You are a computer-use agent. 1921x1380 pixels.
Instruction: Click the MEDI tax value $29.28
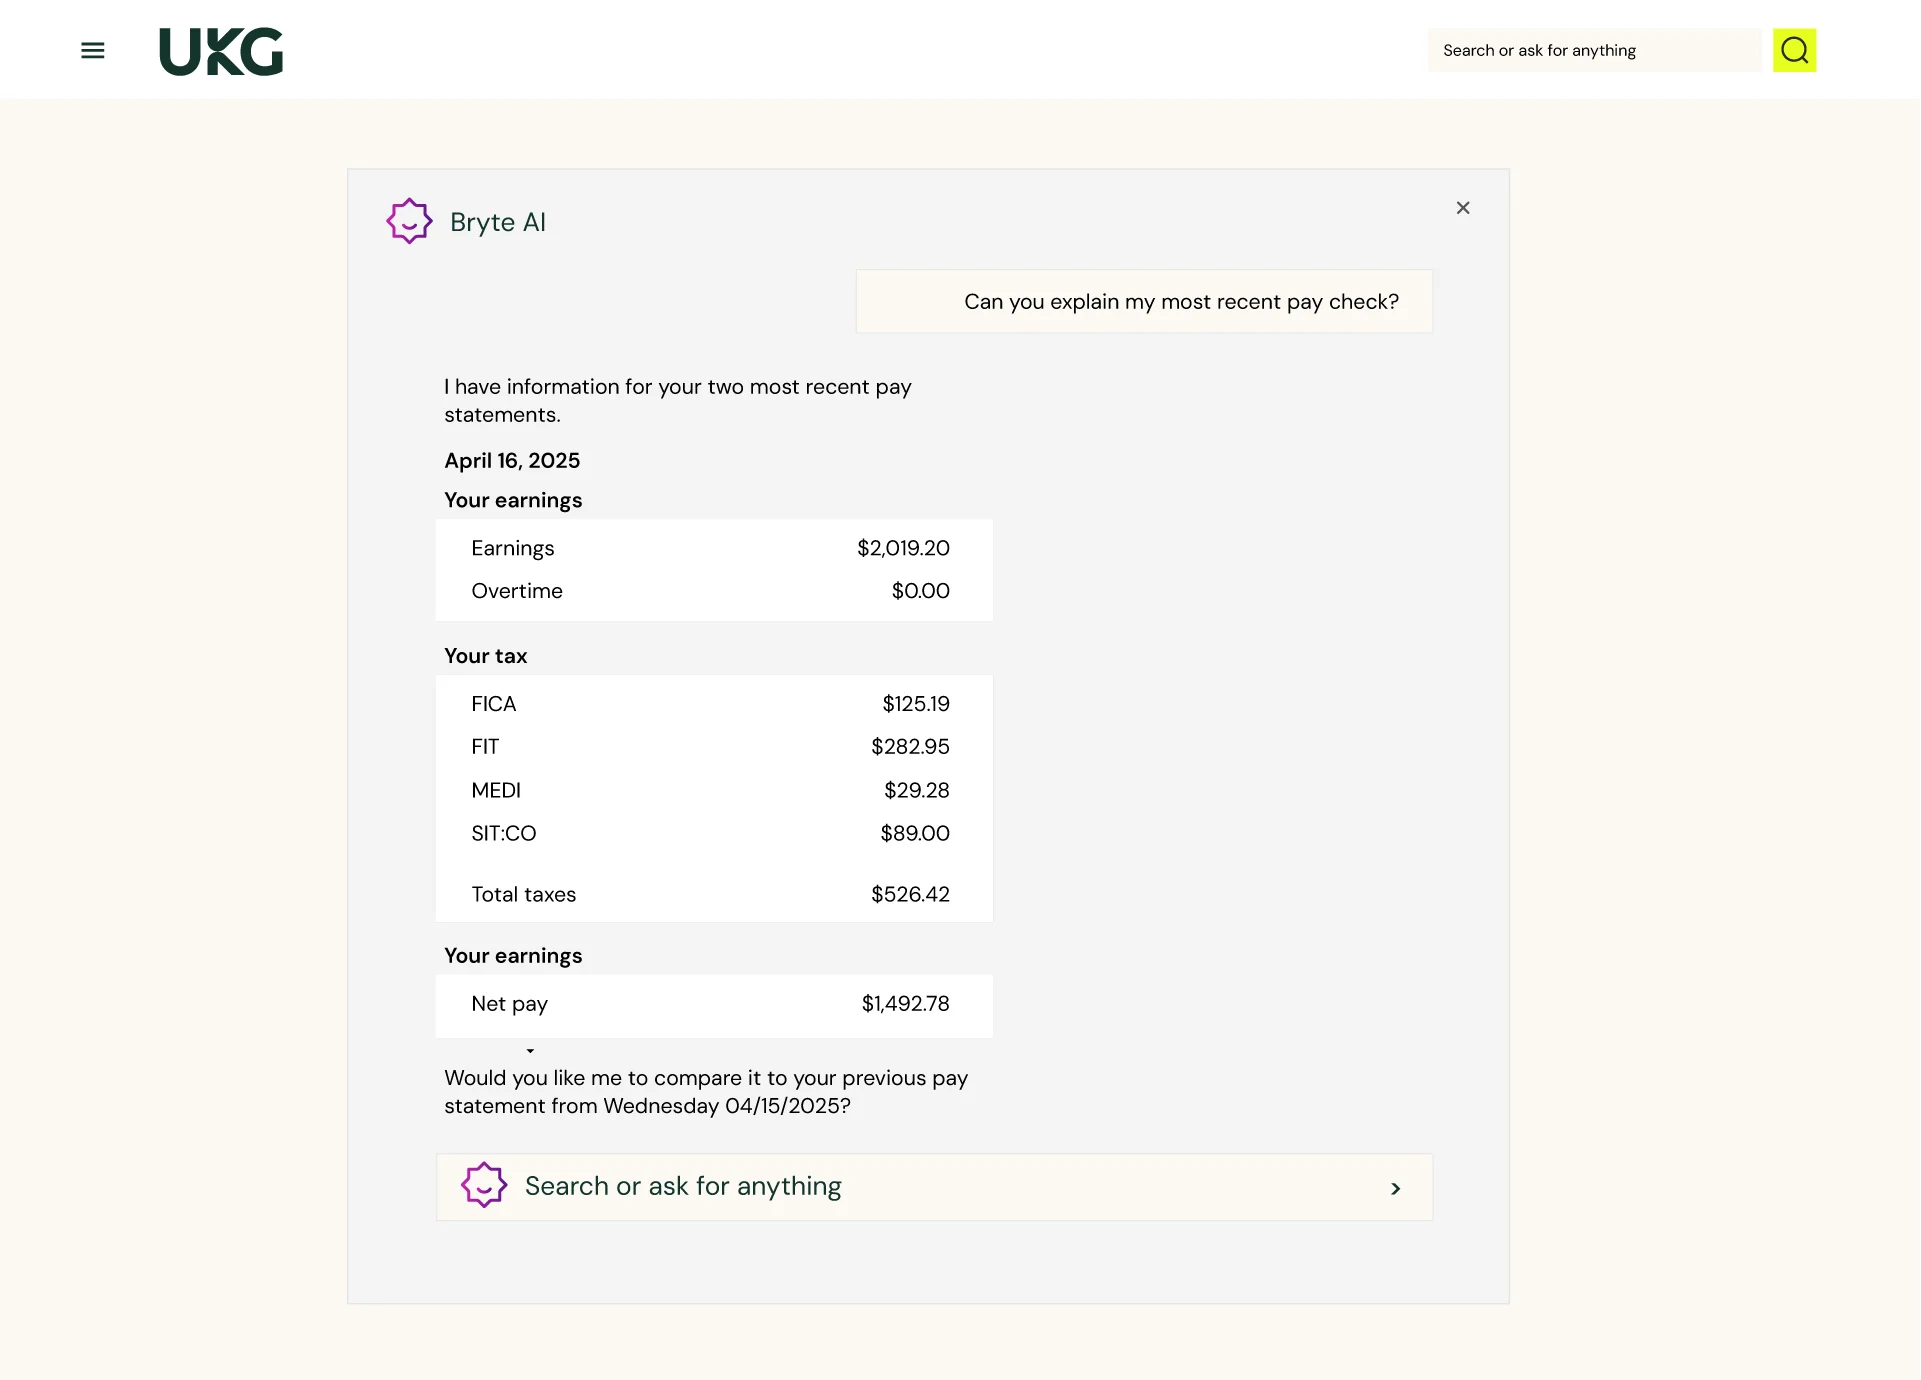coord(916,790)
